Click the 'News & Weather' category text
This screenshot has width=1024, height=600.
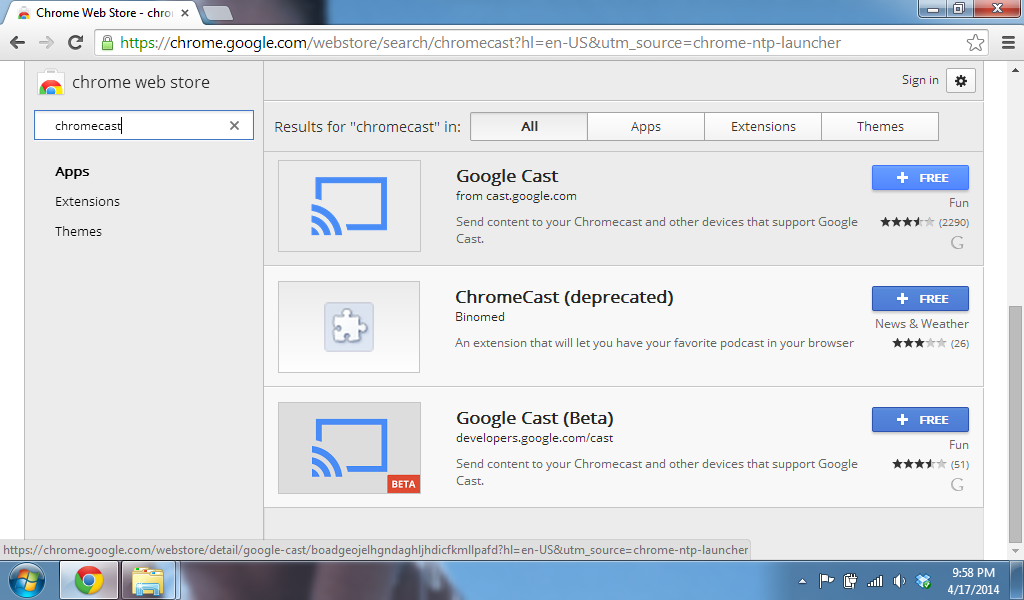921,324
